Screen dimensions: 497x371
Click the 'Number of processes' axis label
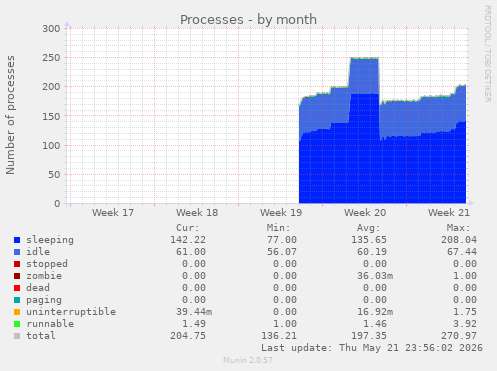[x=10, y=115]
